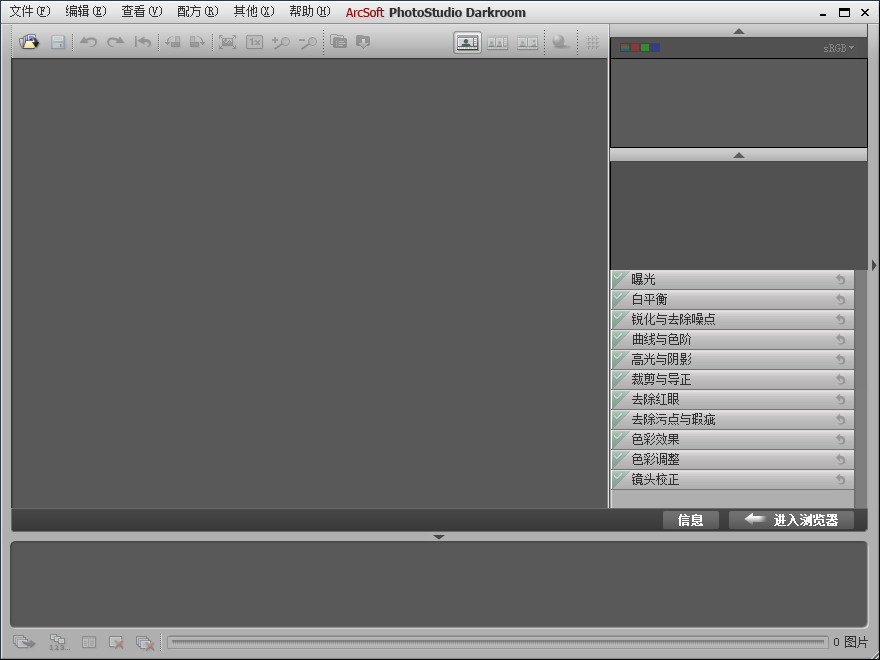
Task: Click the filmstrip progress slider bar
Action: click(497, 642)
